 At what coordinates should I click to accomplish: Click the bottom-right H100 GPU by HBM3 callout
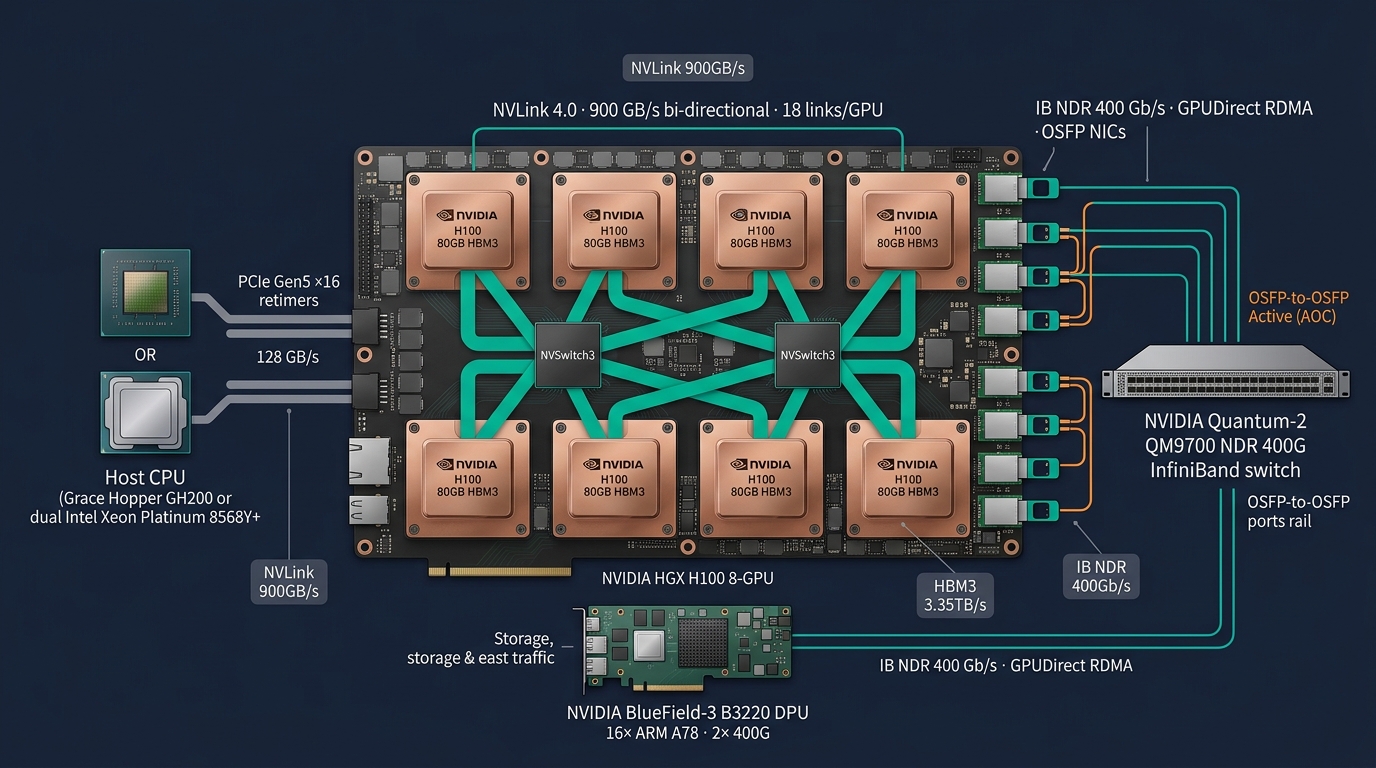pyautogui.click(x=907, y=478)
